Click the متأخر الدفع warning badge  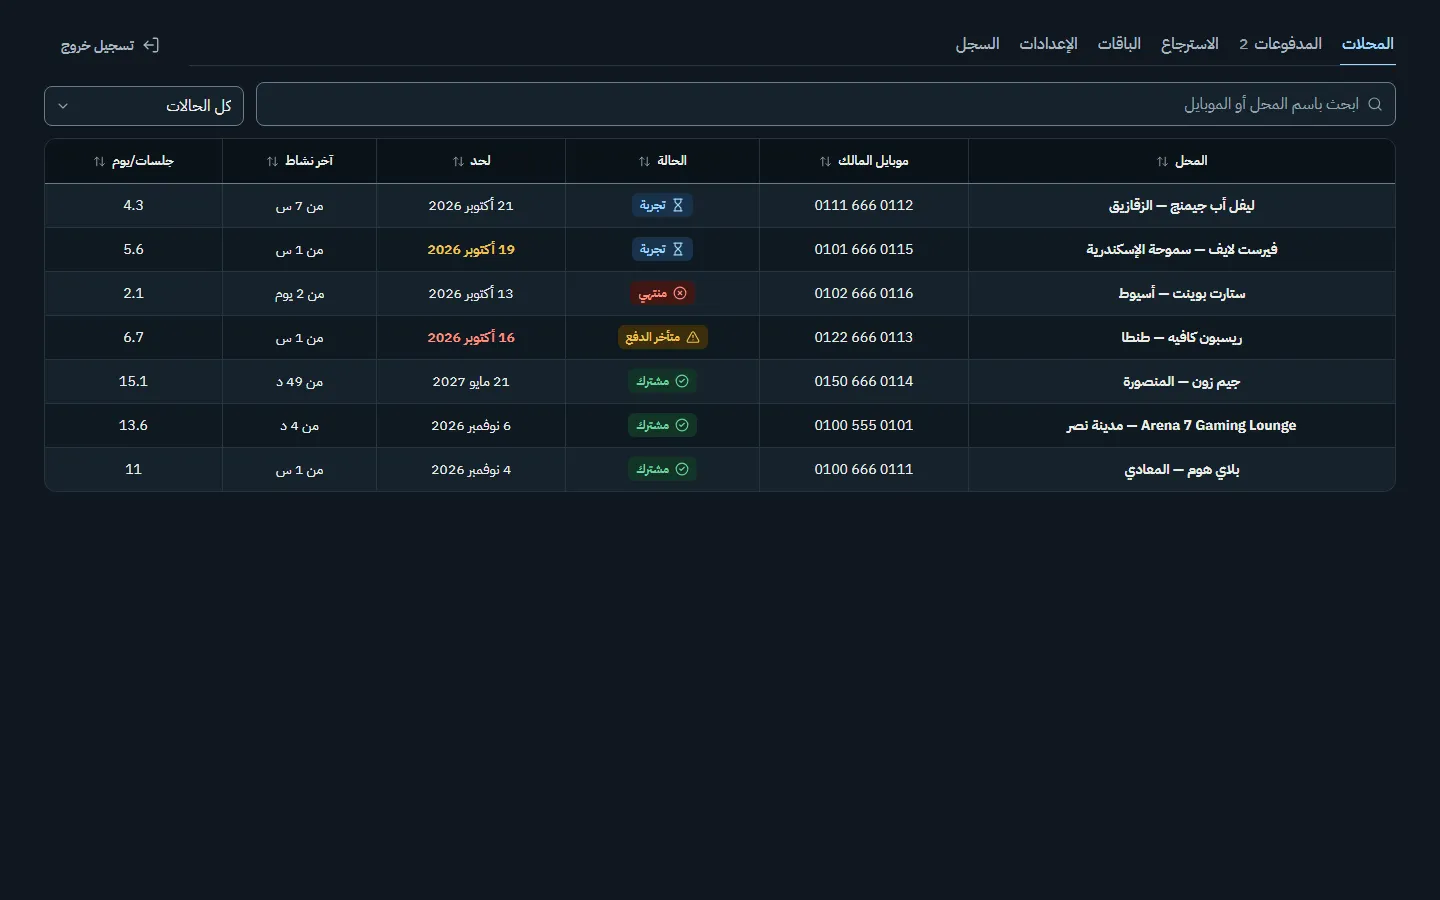[x=662, y=337]
